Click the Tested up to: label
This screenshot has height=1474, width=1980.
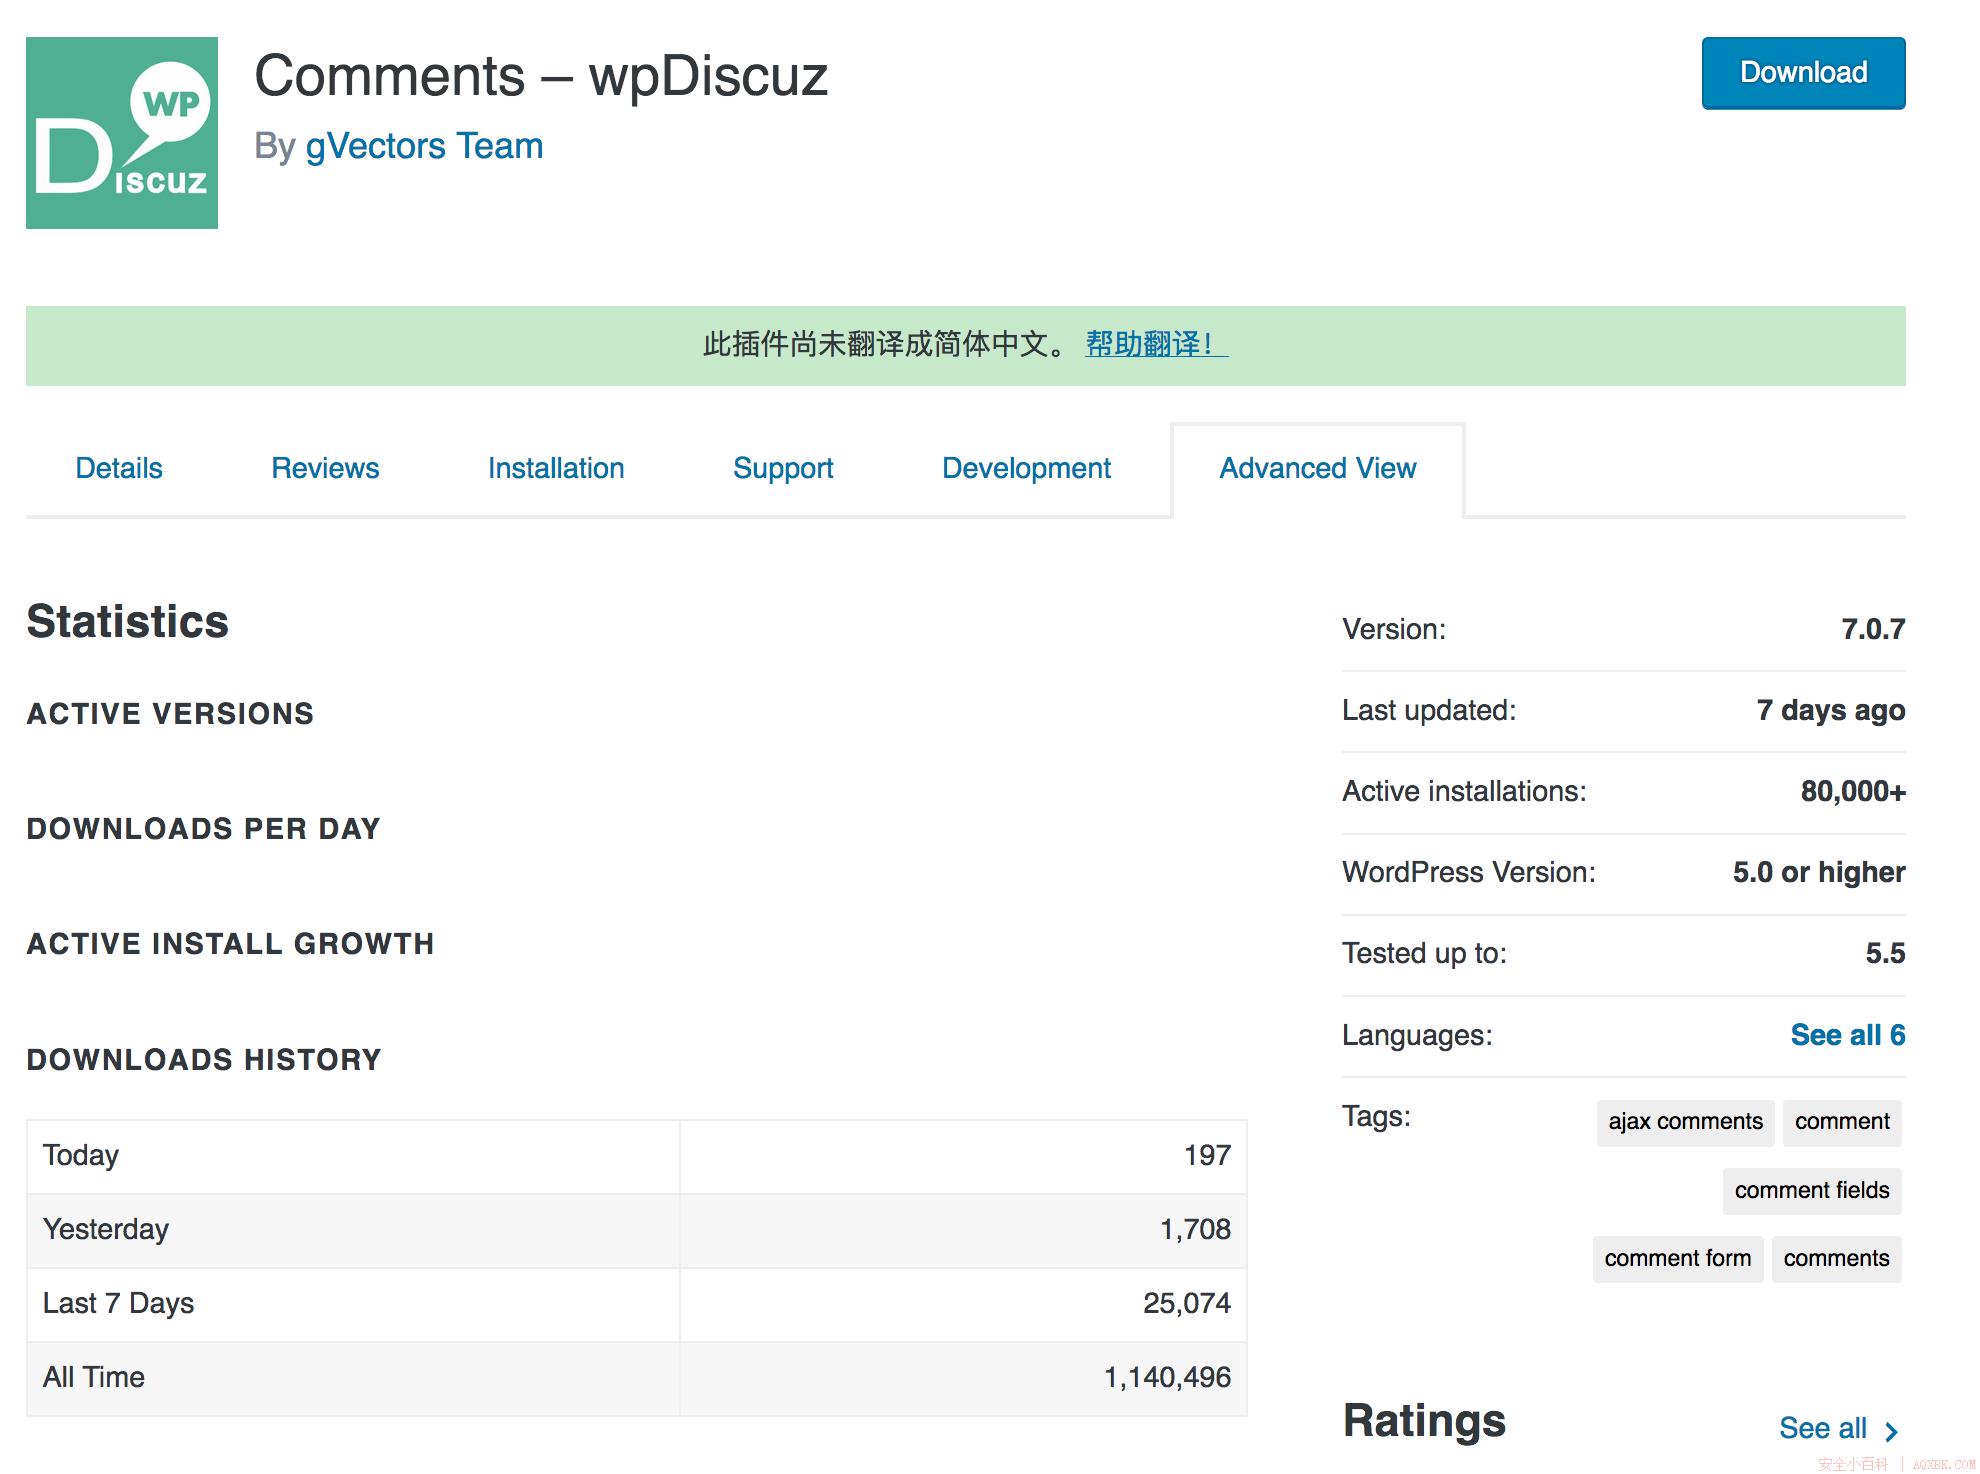coord(1424,954)
